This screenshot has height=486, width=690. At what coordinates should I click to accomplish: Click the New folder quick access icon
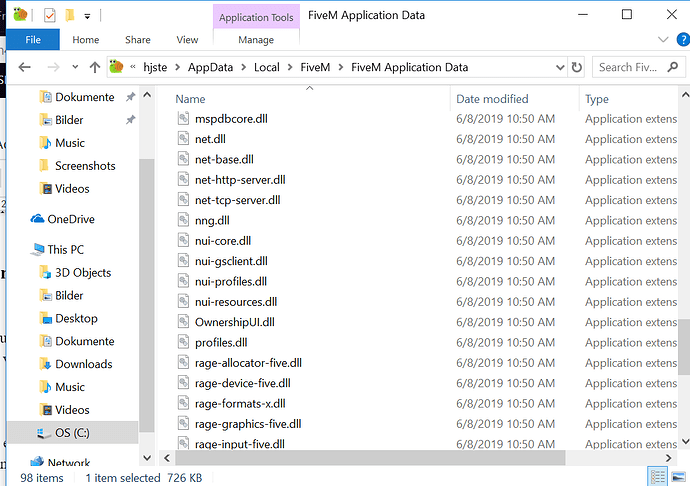point(70,16)
